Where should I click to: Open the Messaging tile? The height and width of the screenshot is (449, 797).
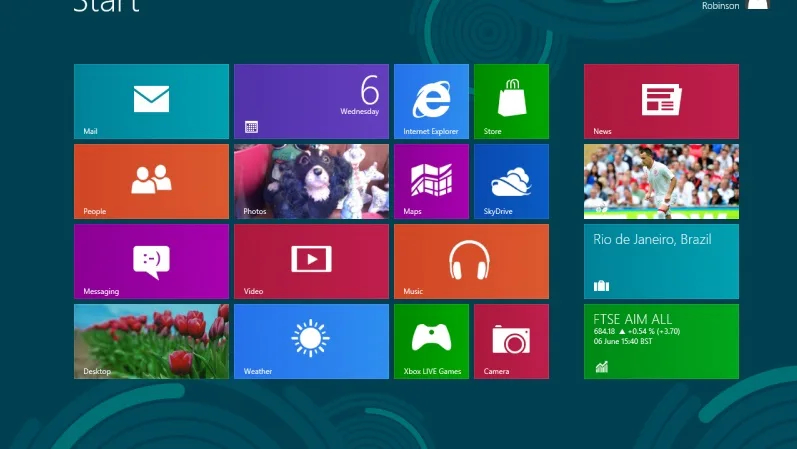(x=151, y=261)
